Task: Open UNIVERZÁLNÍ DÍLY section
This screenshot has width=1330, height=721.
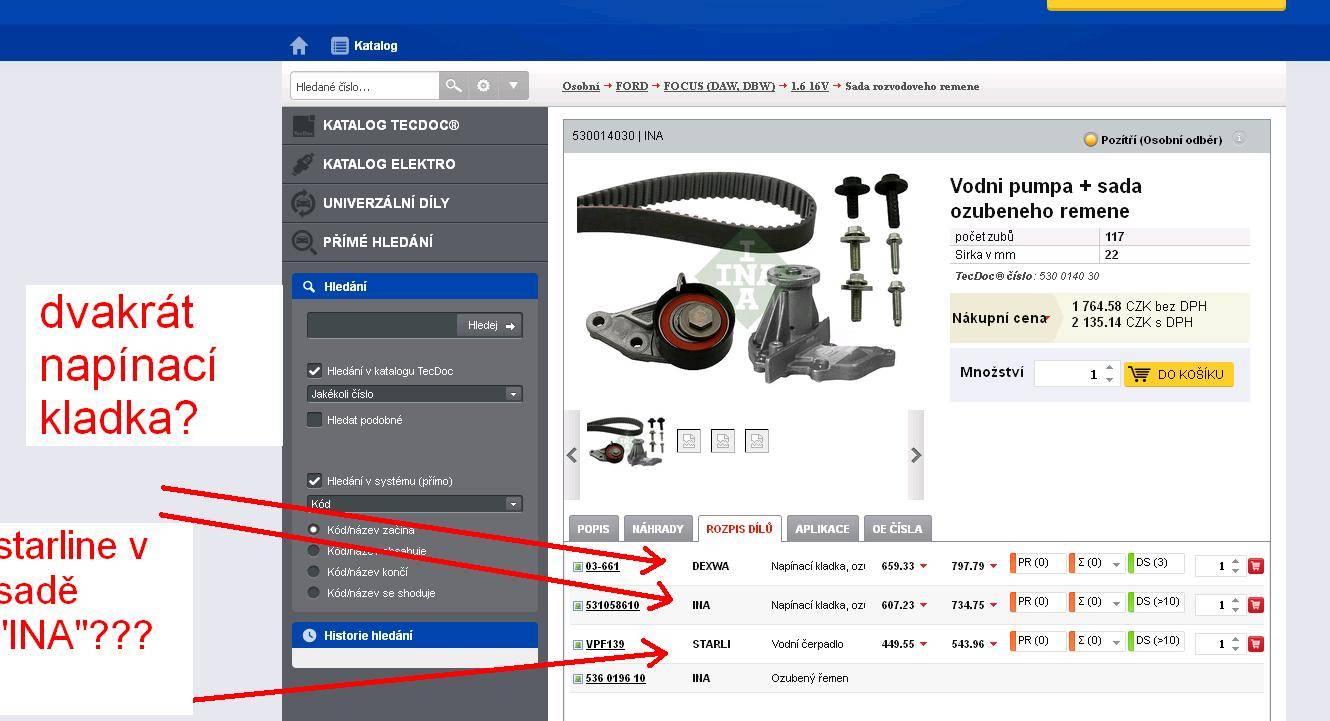Action: [x=415, y=203]
